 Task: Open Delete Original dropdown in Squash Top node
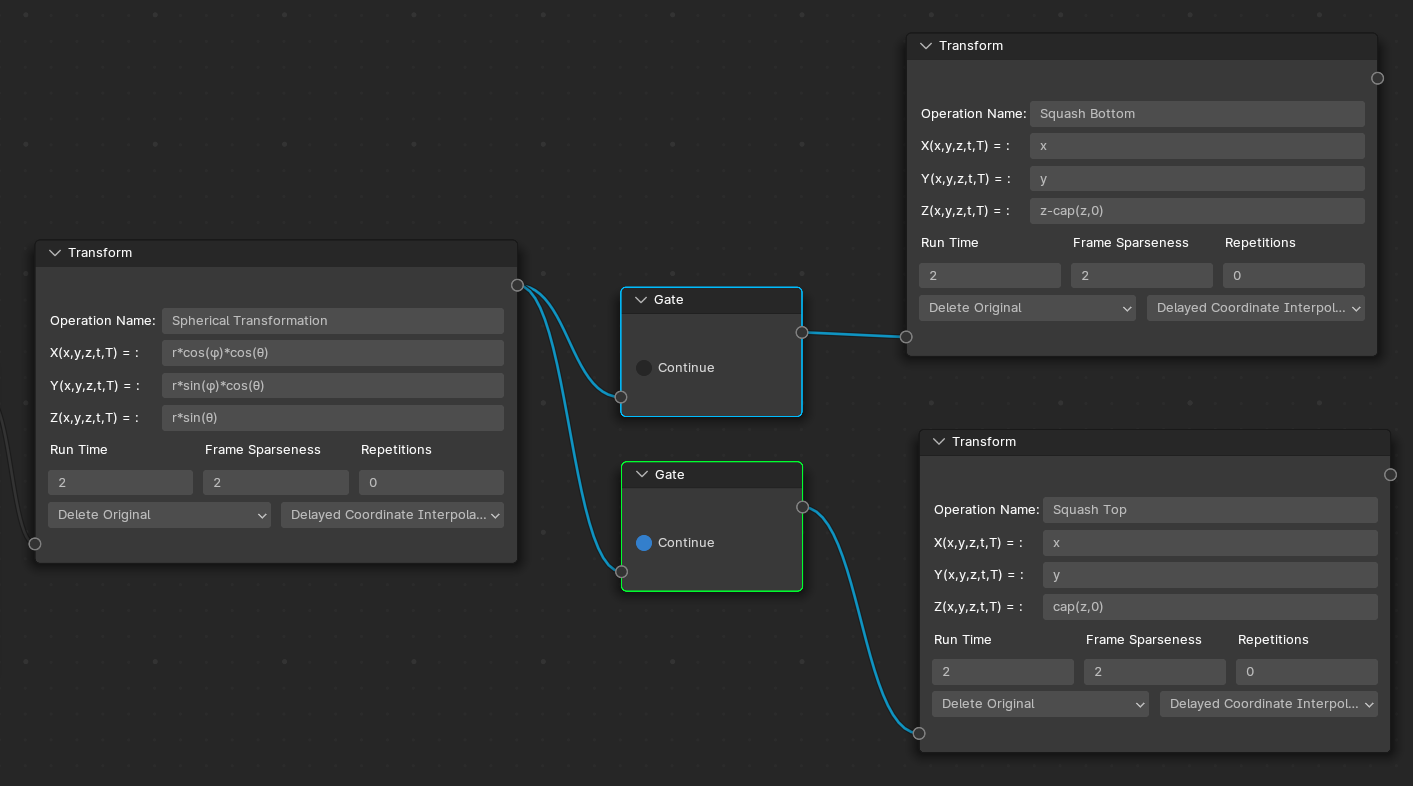(1041, 704)
